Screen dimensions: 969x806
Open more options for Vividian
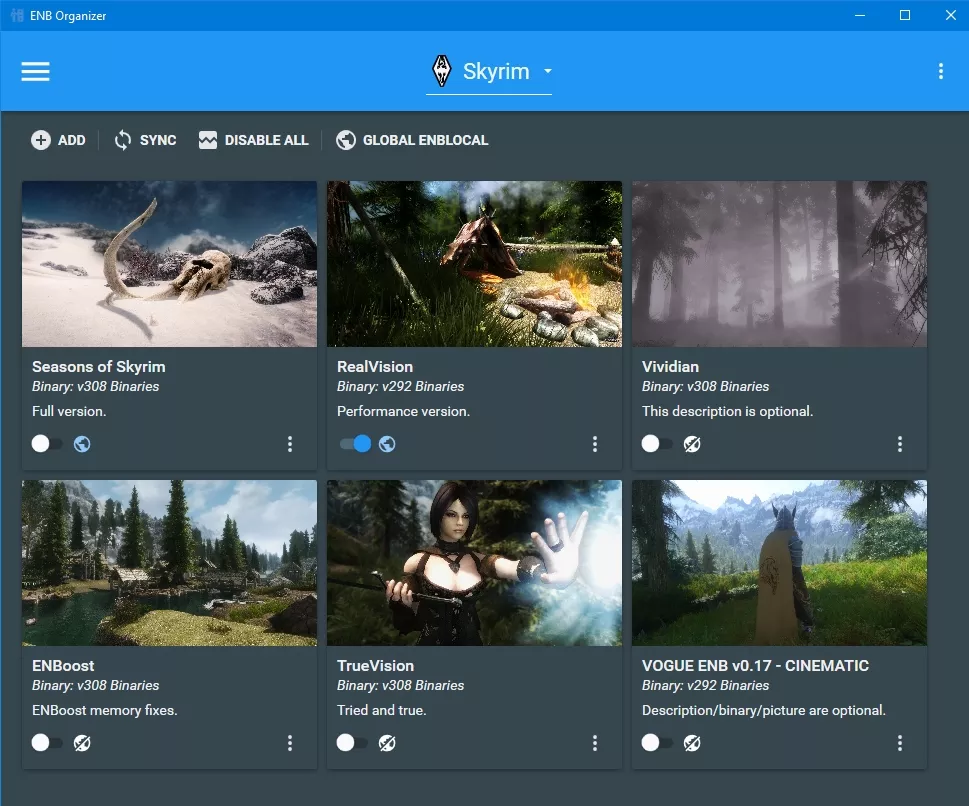(900, 444)
